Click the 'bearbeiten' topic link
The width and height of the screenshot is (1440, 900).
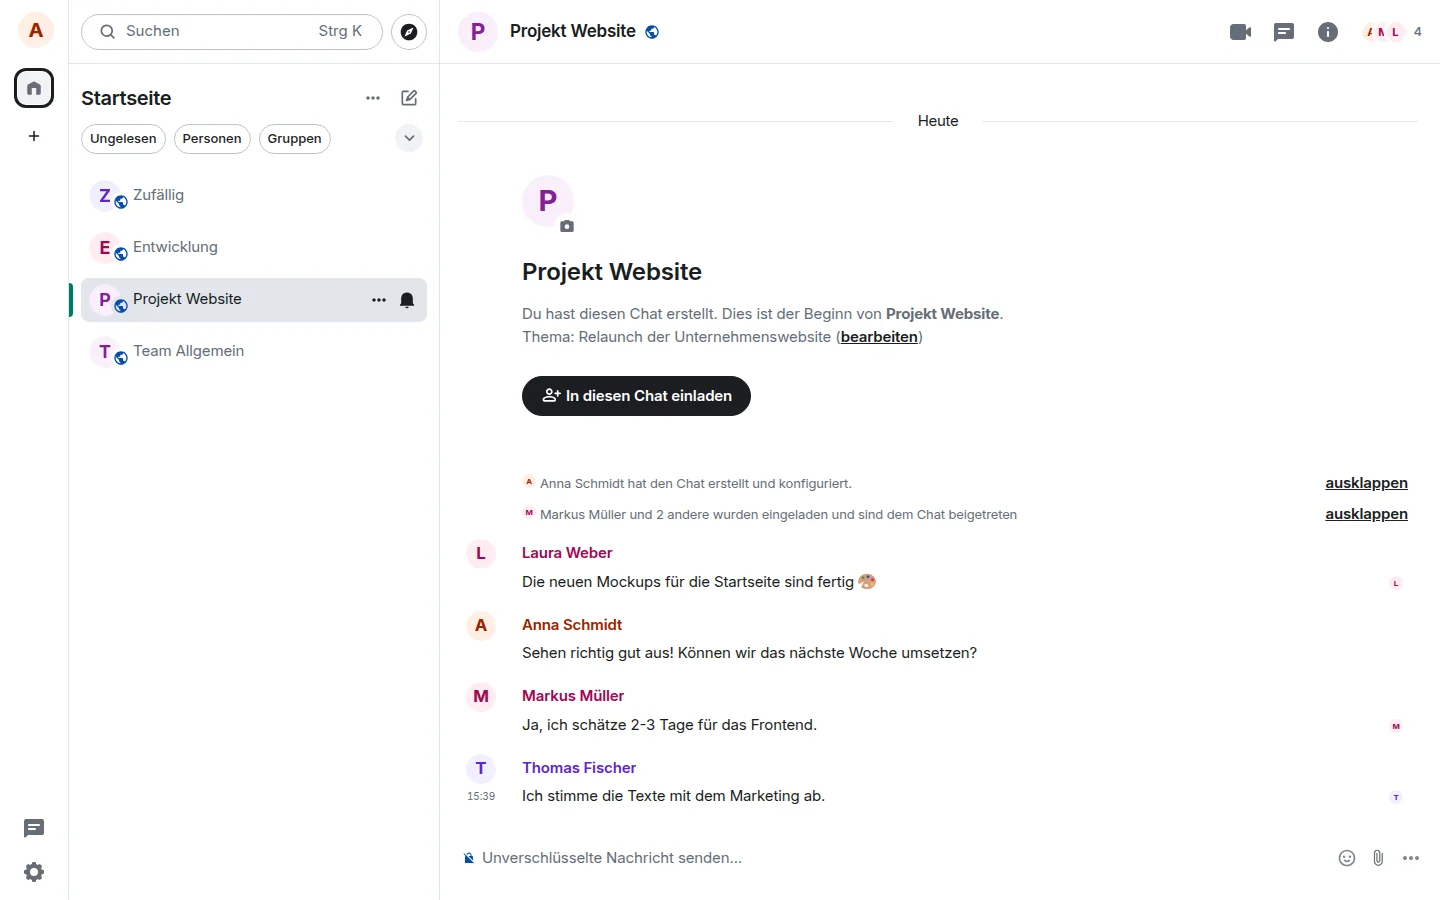point(879,337)
